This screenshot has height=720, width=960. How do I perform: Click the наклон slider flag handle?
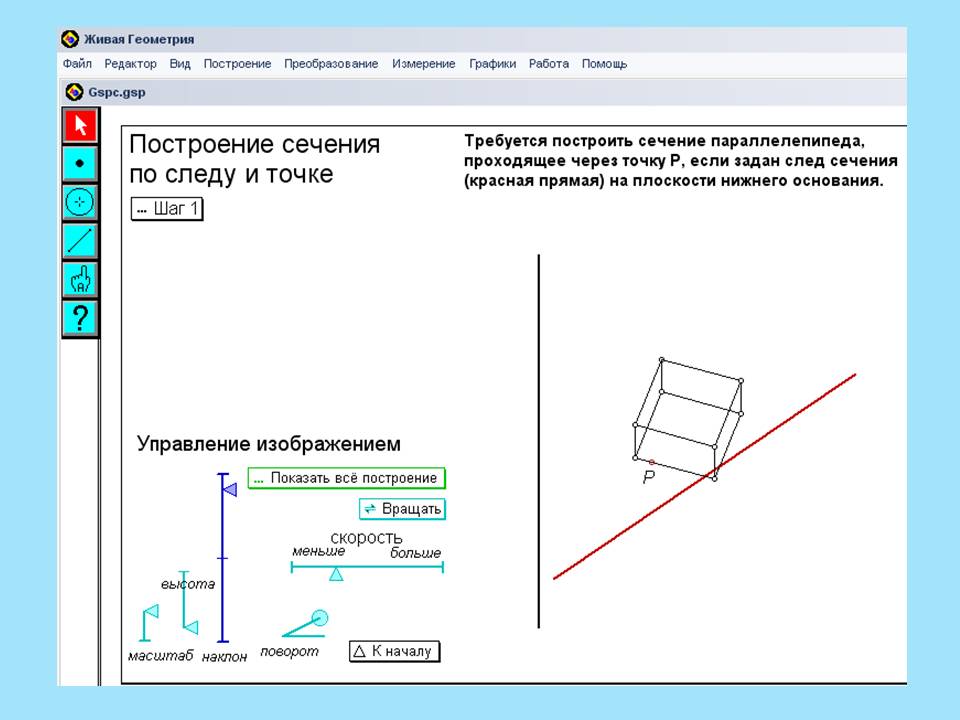[x=229, y=489]
